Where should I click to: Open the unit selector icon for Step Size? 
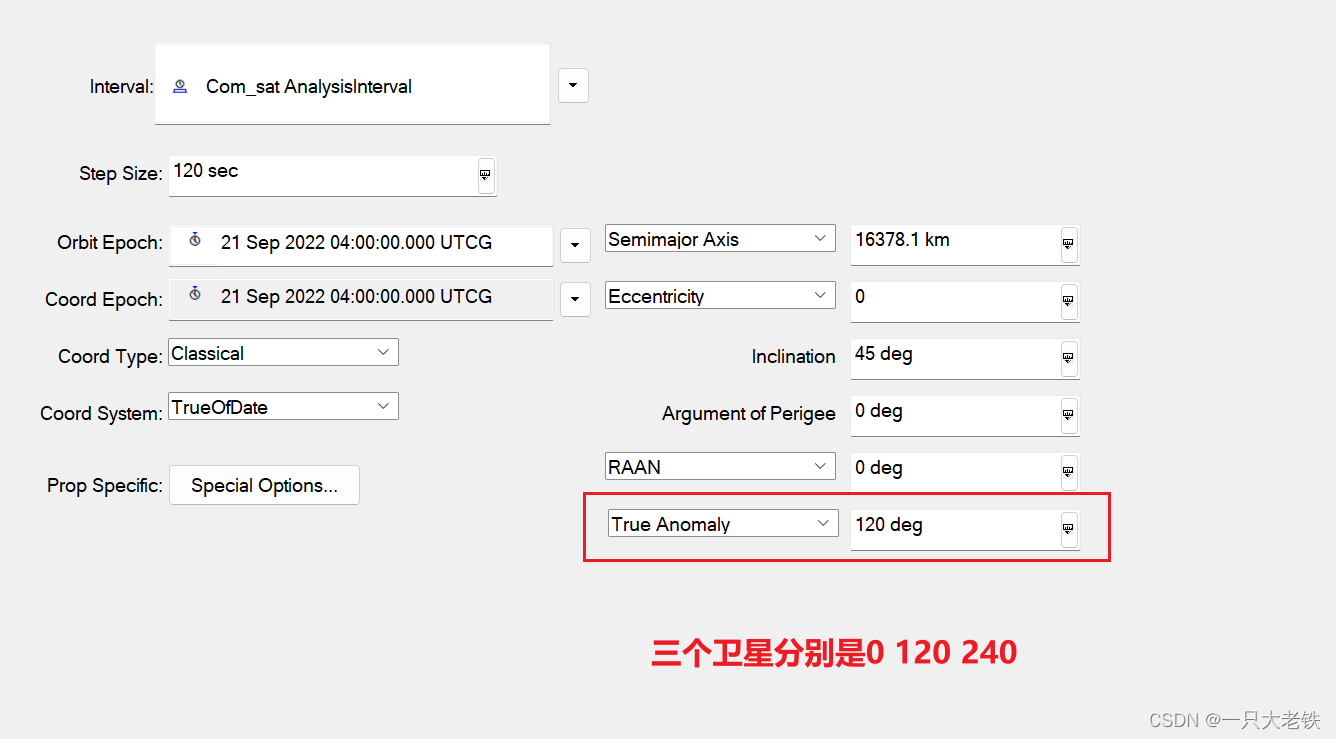coord(485,175)
